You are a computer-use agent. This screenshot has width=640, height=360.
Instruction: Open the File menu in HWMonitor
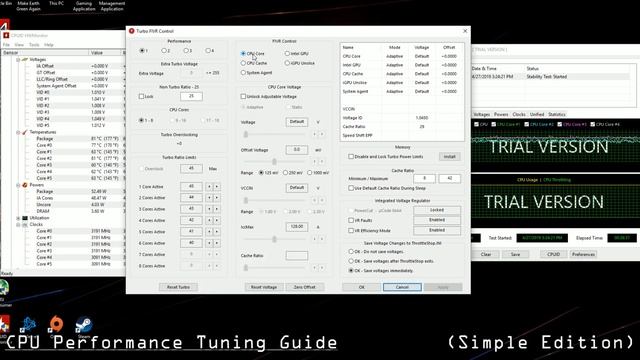click(6, 44)
